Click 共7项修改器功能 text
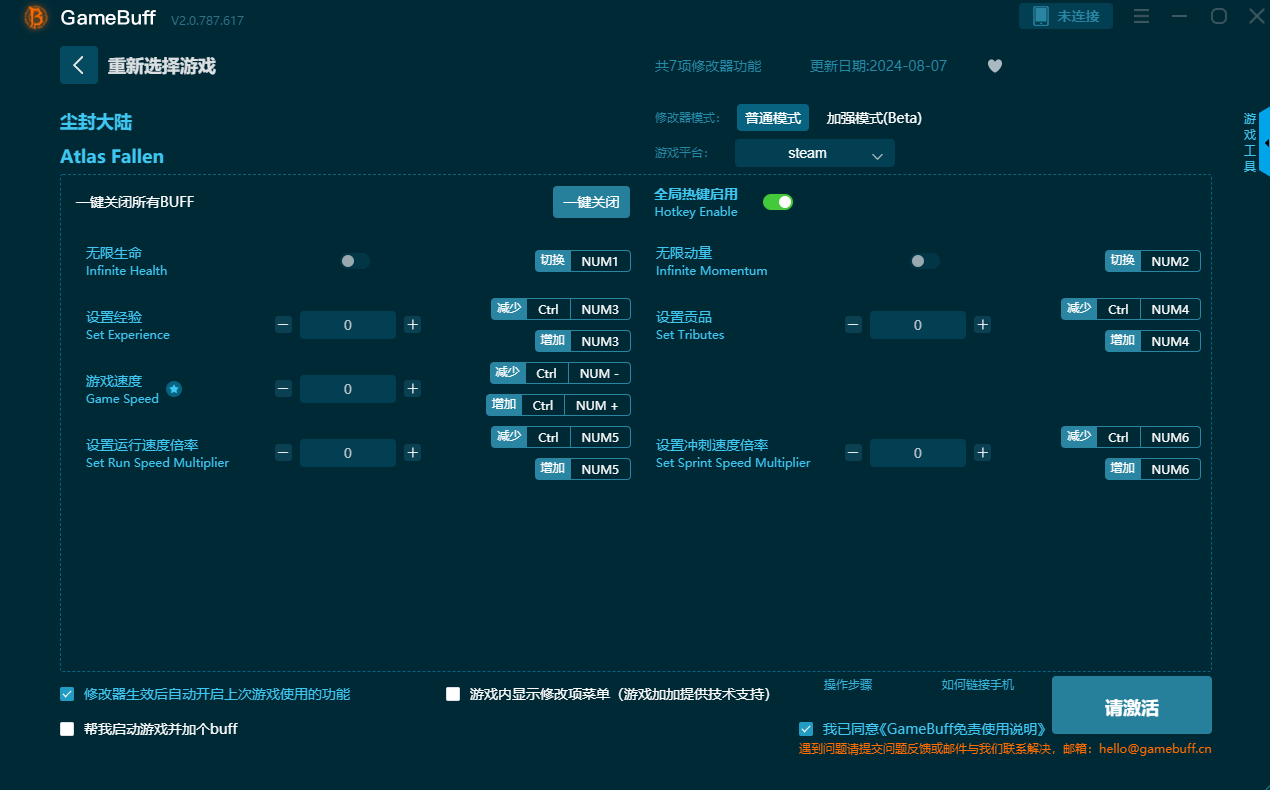Screen dimensions: 1270x790 (708, 66)
